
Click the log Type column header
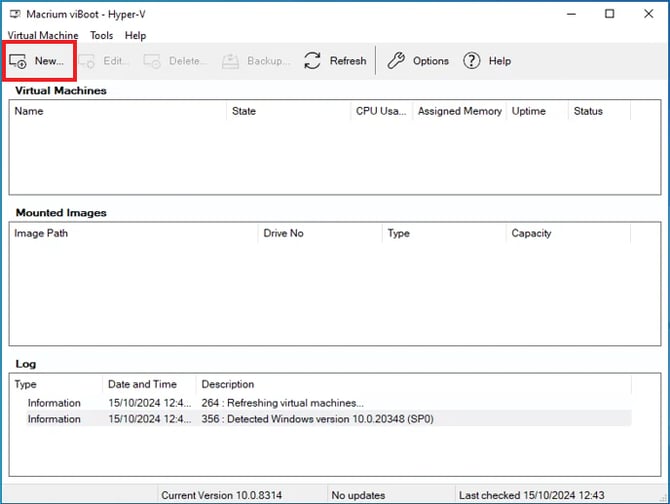pos(56,384)
